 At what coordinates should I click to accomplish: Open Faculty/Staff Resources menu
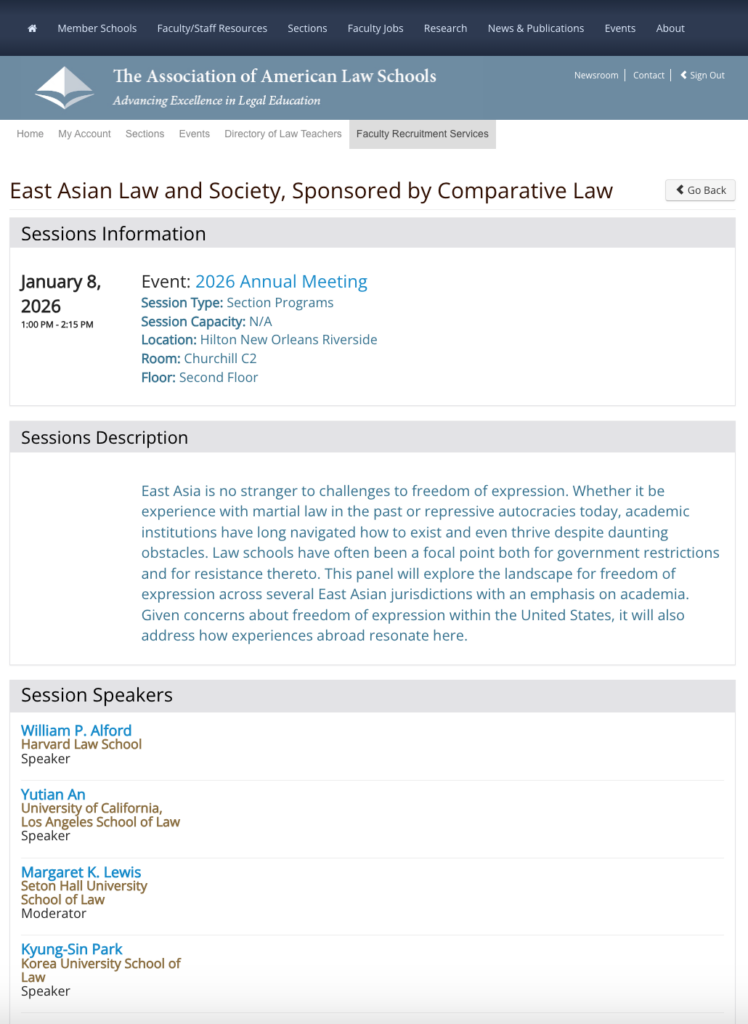212,28
